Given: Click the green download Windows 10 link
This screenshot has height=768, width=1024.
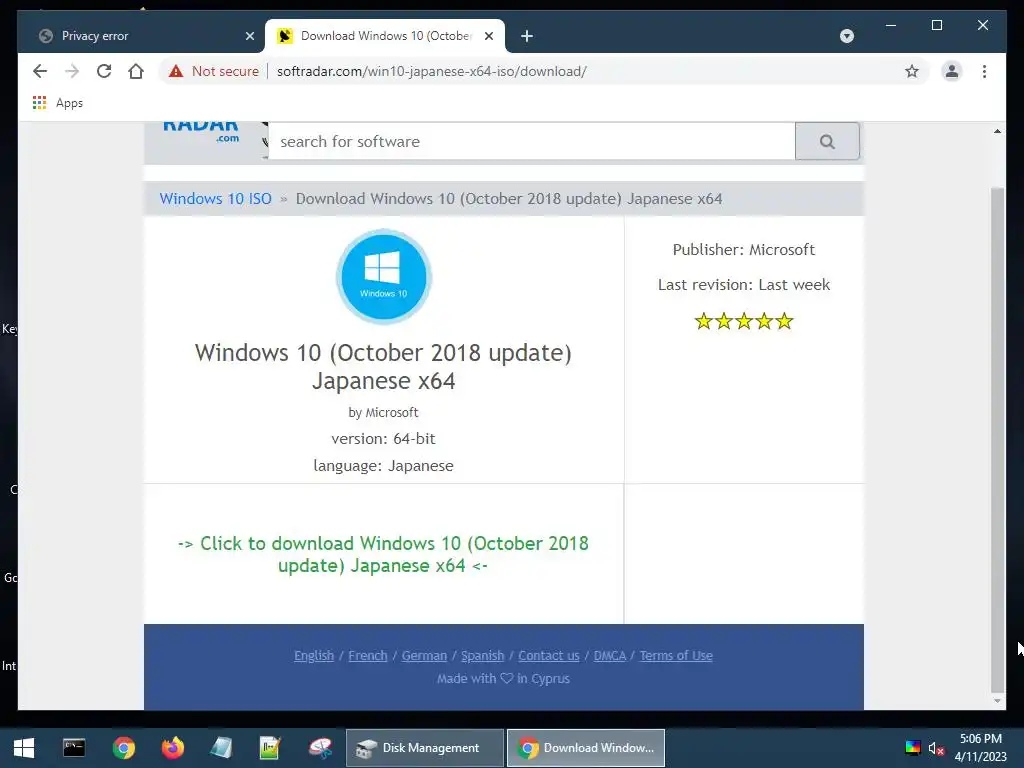Looking at the screenshot, I should [x=383, y=554].
